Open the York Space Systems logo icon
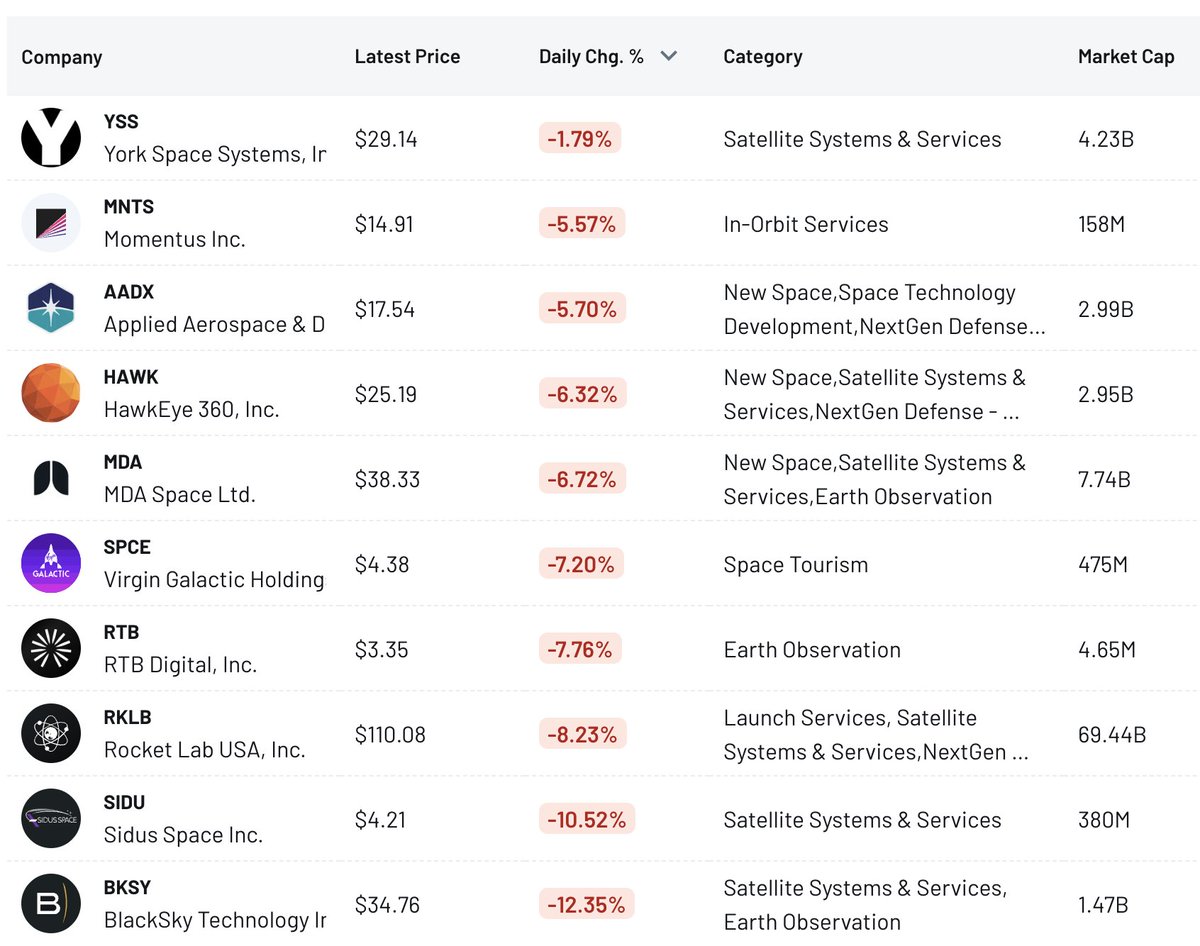Image resolution: width=1200 pixels, height=946 pixels. (x=51, y=139)
